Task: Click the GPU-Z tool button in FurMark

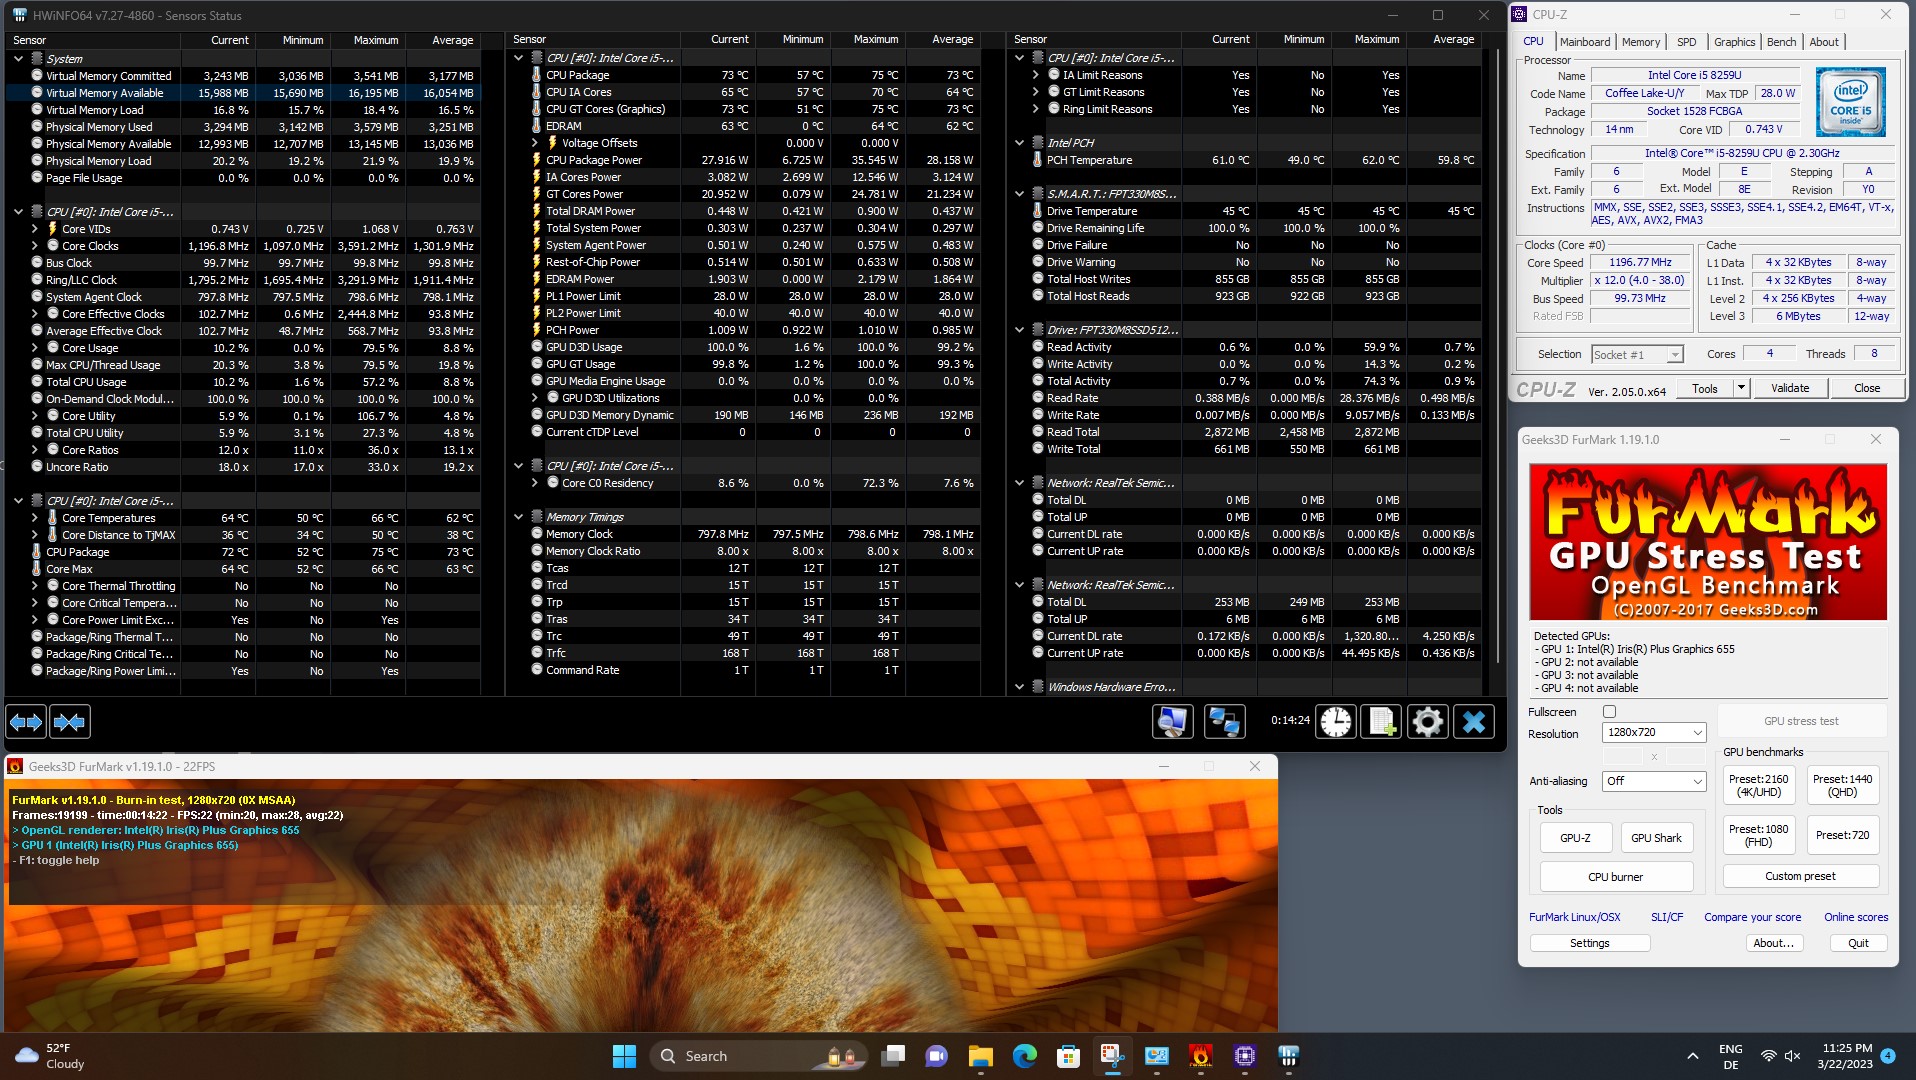Action: click(1575, 838)
